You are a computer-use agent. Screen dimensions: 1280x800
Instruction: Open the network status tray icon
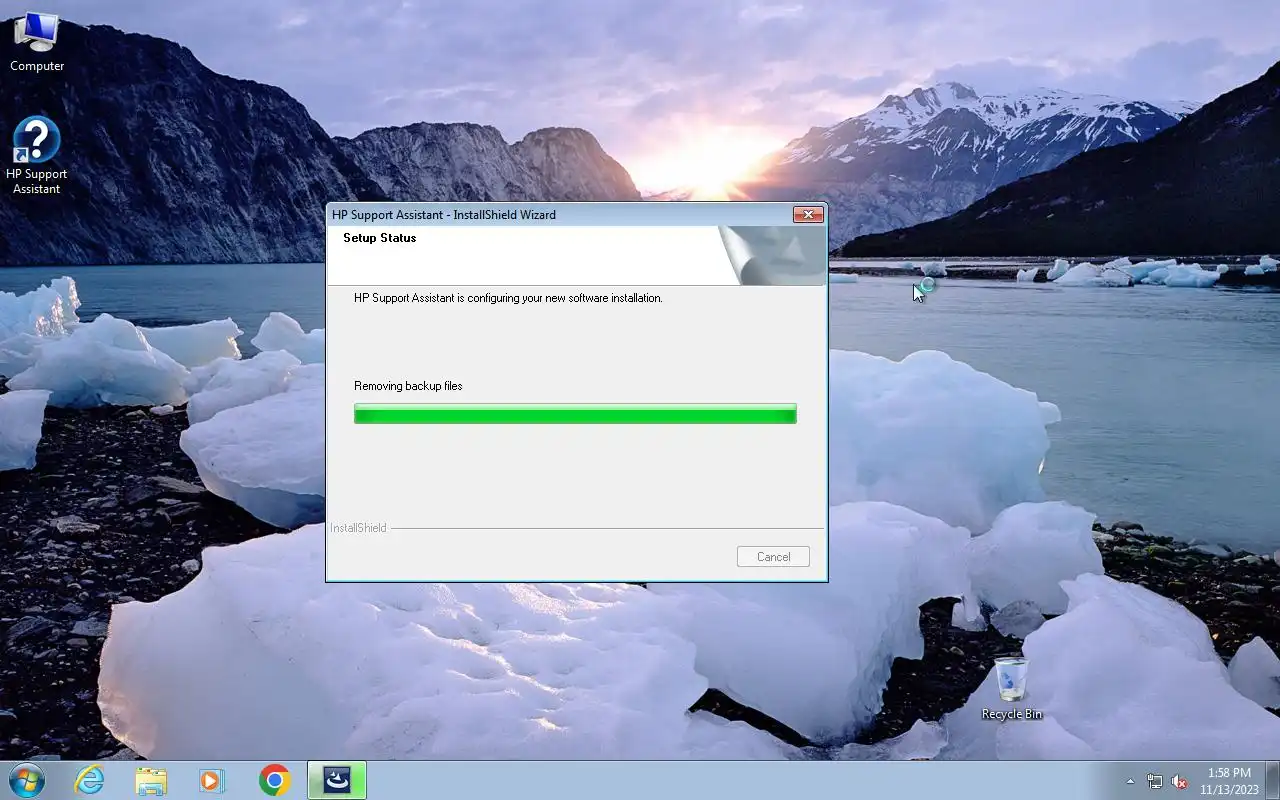pyautogui.click(x=1155, y=781)
